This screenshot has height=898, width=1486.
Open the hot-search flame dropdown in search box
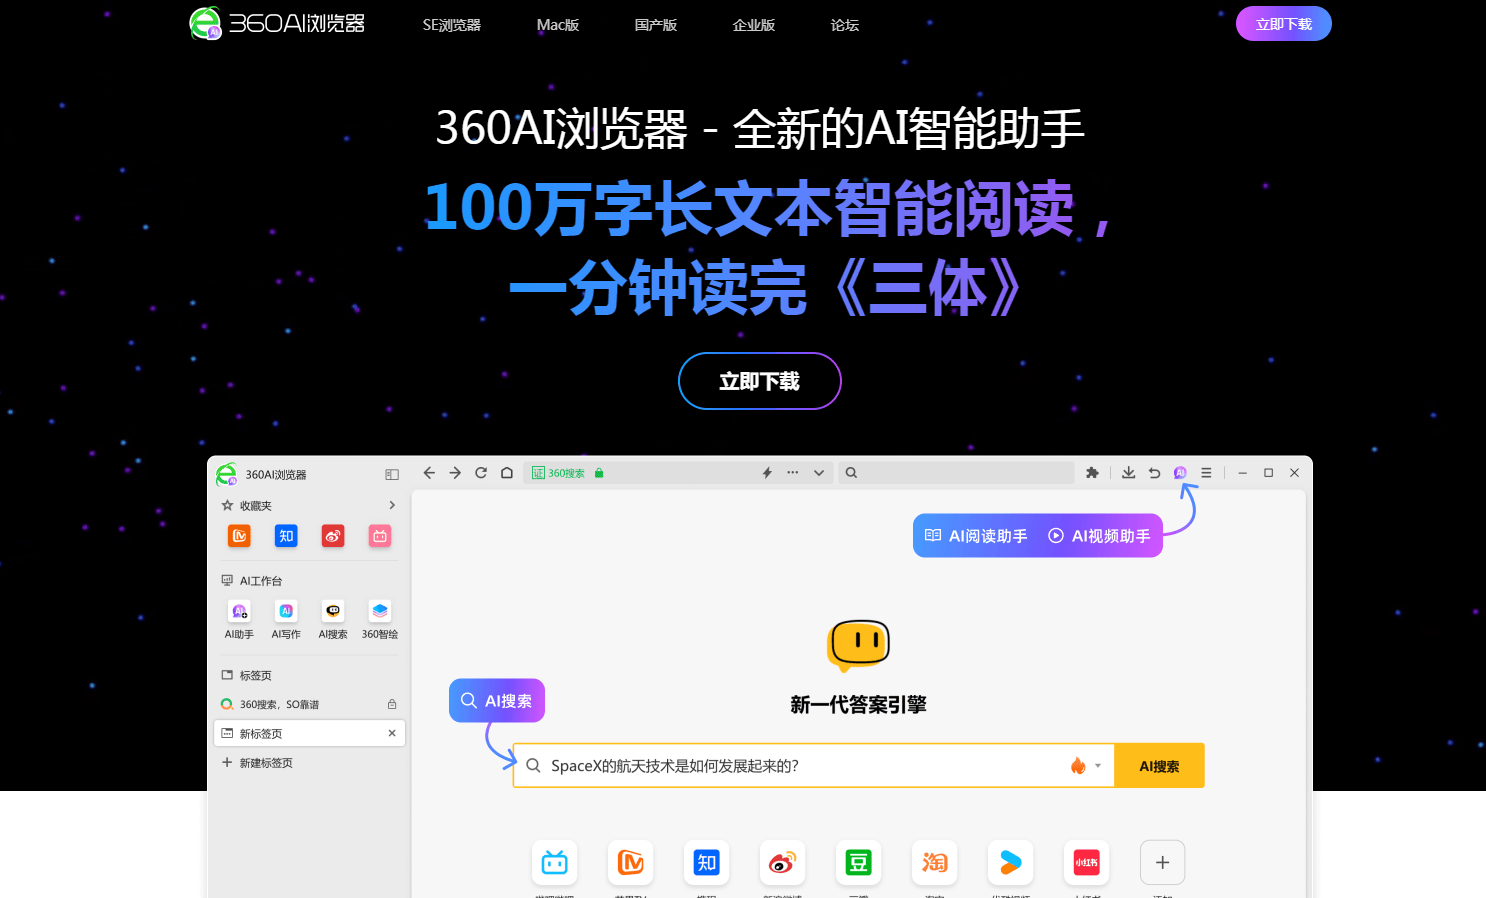click(x=1083, y=764)
